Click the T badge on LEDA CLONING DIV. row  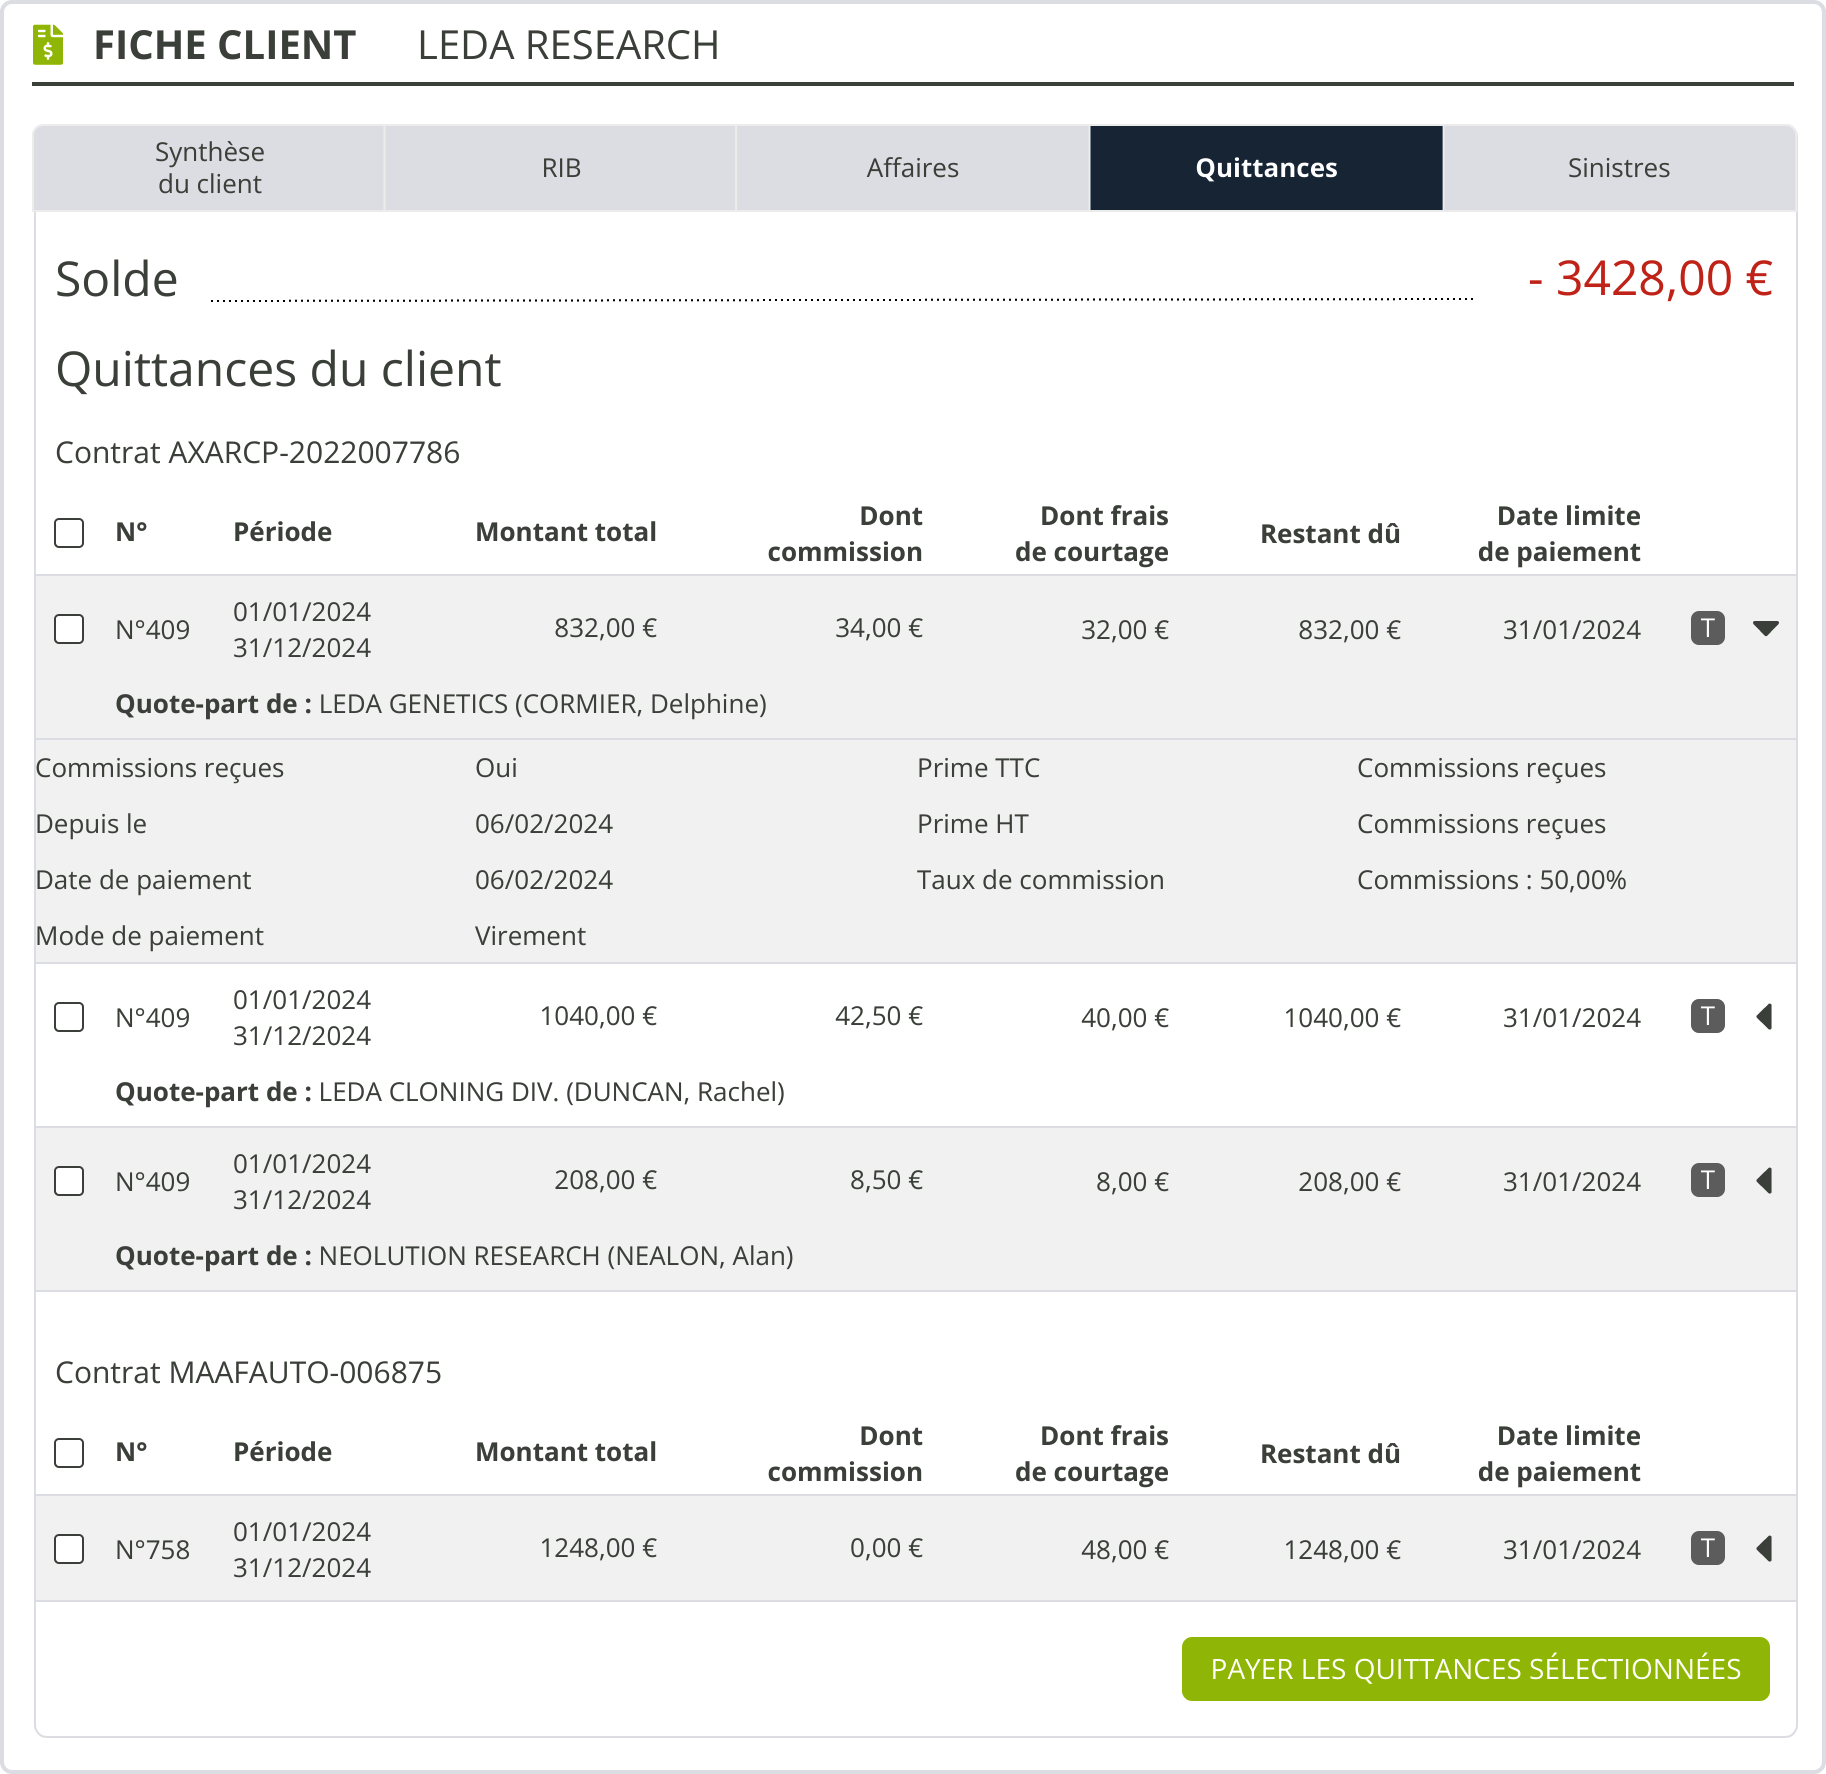(1707, 1016)
